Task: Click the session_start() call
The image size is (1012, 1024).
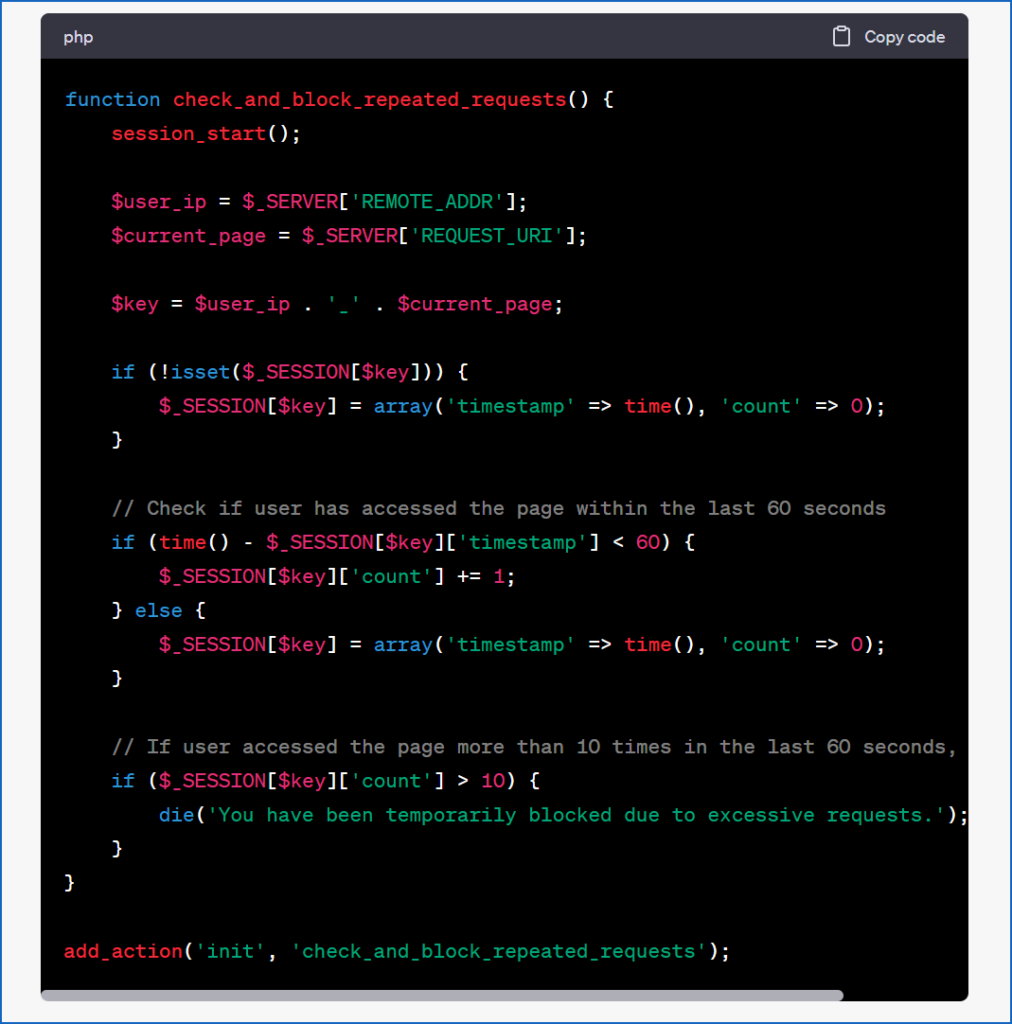Action: [x=206, y=134]
